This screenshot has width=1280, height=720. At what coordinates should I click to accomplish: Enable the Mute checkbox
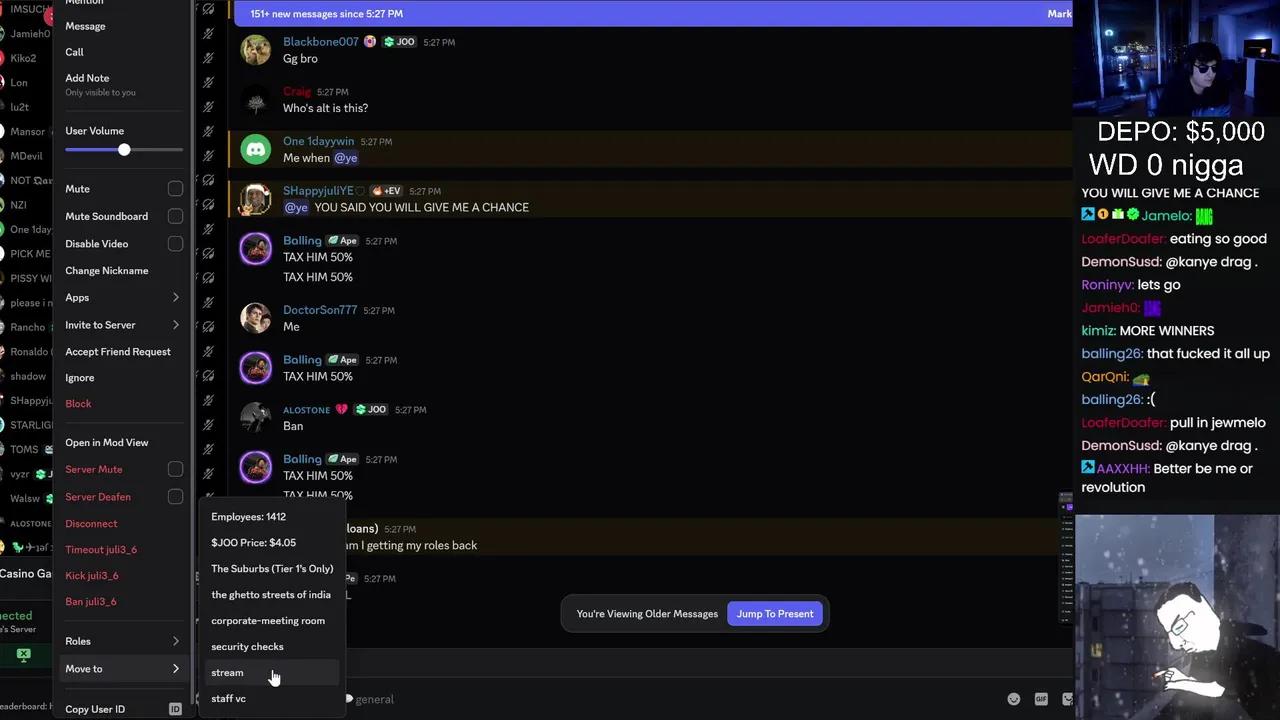tap(175, 188)
